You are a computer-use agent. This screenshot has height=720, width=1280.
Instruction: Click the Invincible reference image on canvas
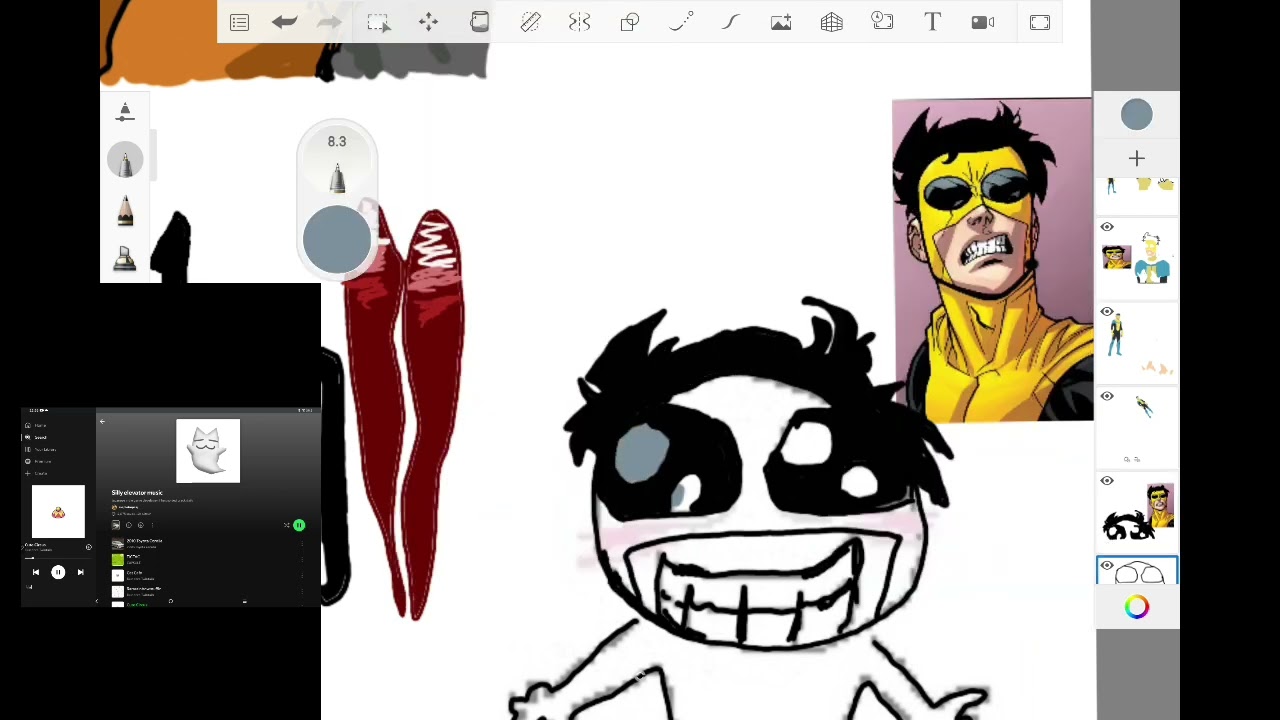pyautogui.click(x=992, y=260)
